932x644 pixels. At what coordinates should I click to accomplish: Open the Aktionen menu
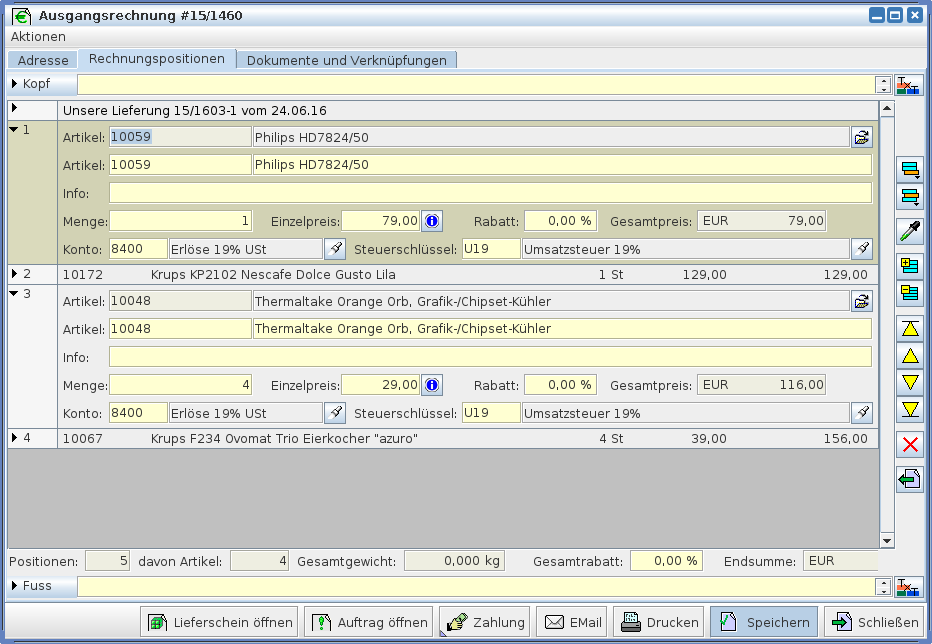38,36
